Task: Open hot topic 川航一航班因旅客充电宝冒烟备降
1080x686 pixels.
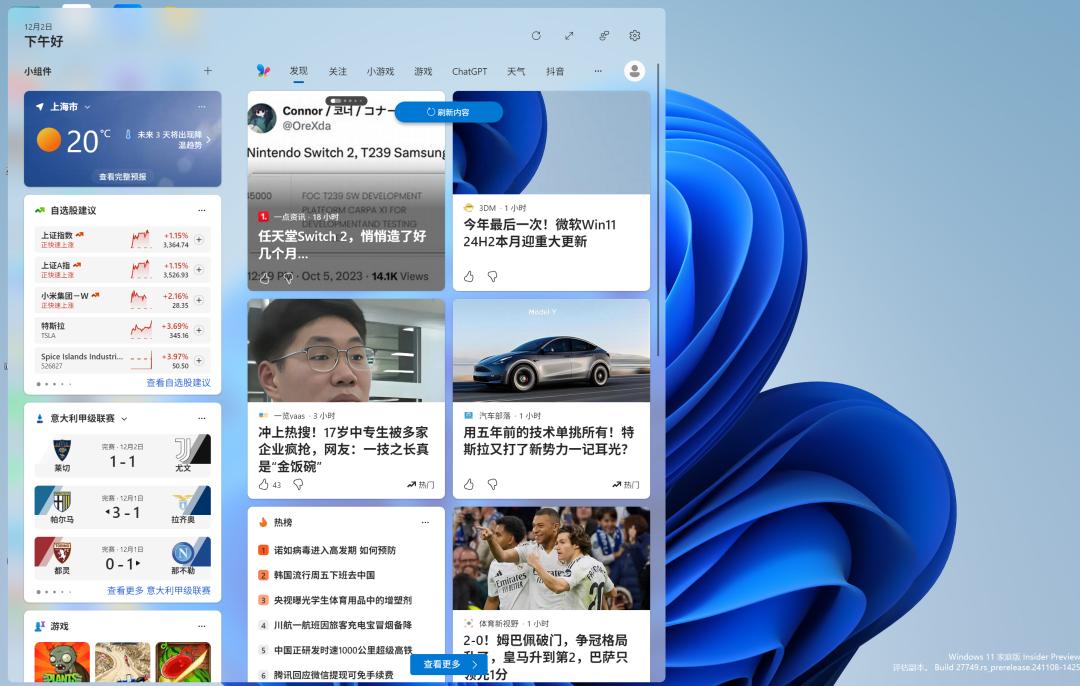Action: pyautogui.click(x=342, y=625)
